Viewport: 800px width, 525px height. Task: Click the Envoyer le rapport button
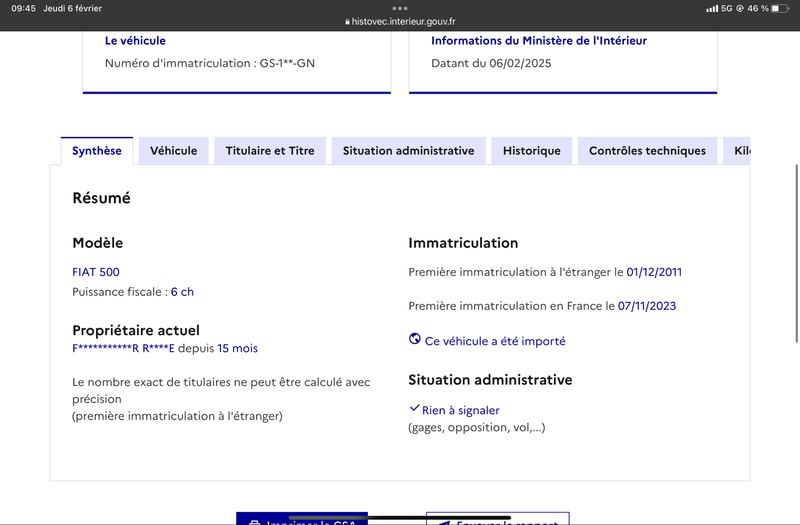coord(497,519)
